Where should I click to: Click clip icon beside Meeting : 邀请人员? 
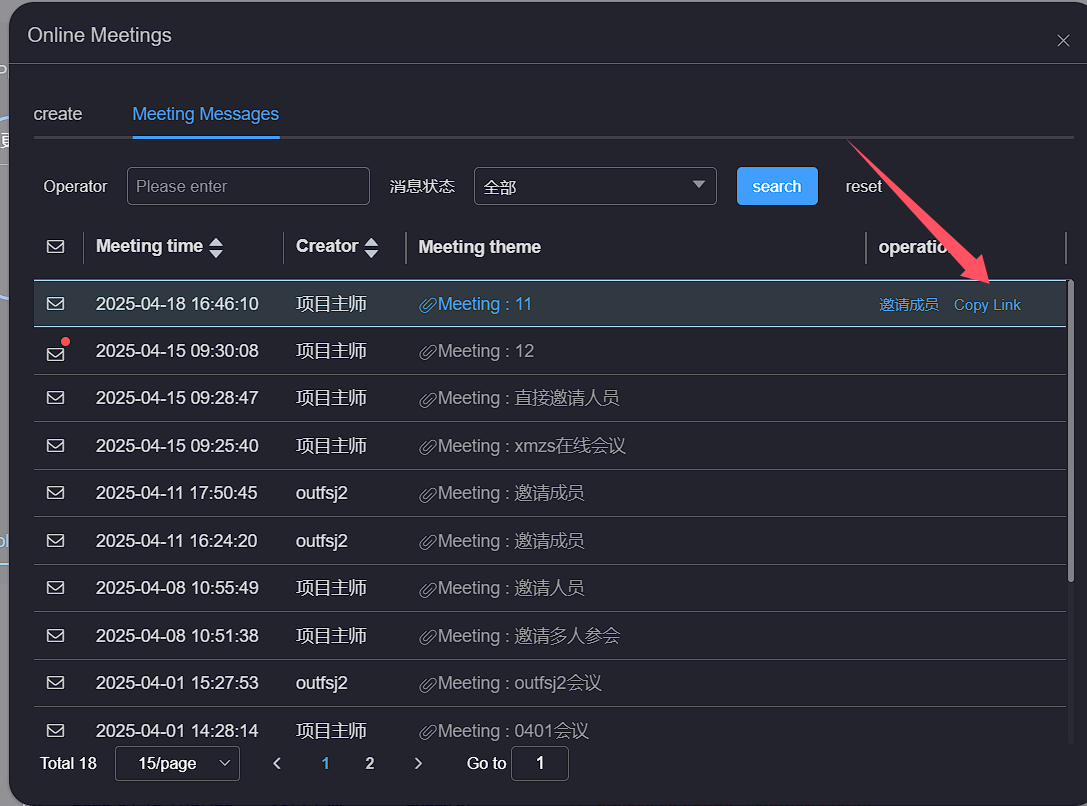[428, 589]
